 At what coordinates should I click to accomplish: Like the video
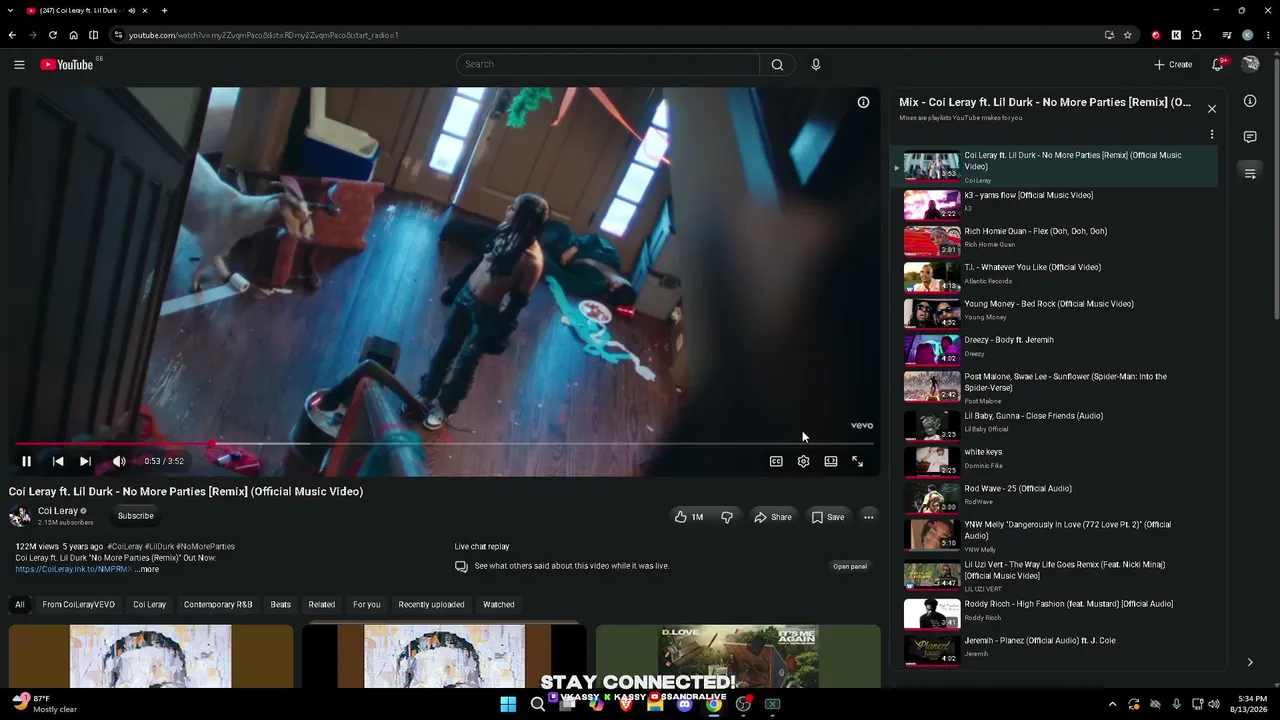[688, 517]
